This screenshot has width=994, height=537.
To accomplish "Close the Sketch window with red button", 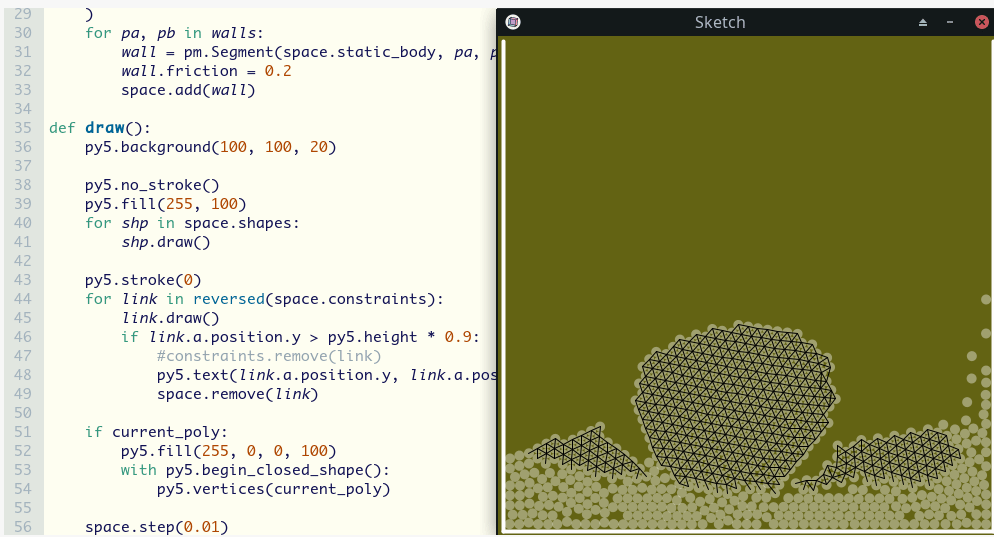I will tap(981, 22).
